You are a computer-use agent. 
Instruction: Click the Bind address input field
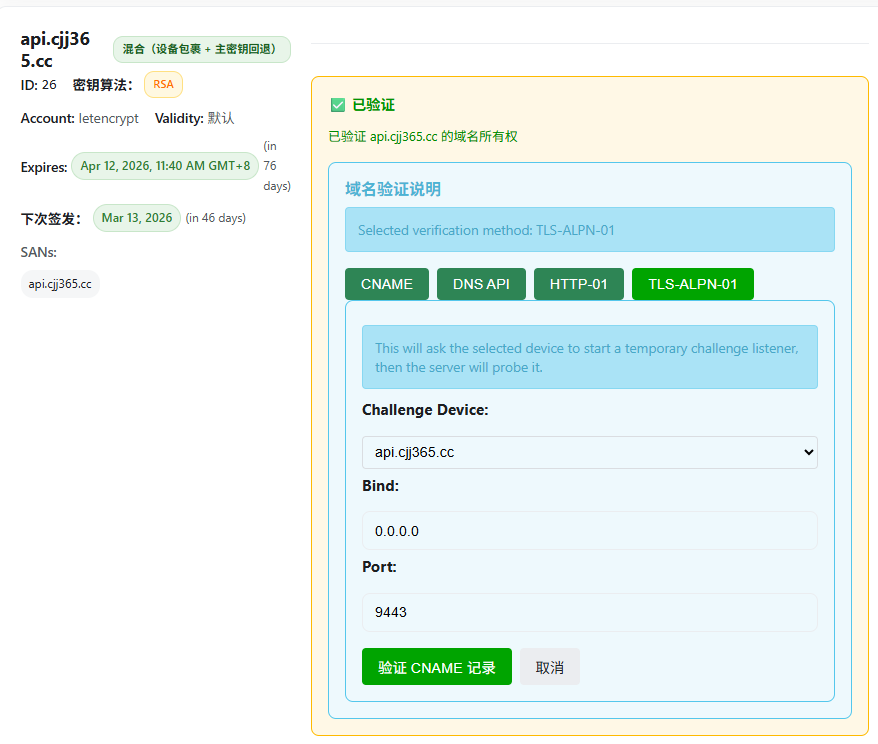[589, 531]
